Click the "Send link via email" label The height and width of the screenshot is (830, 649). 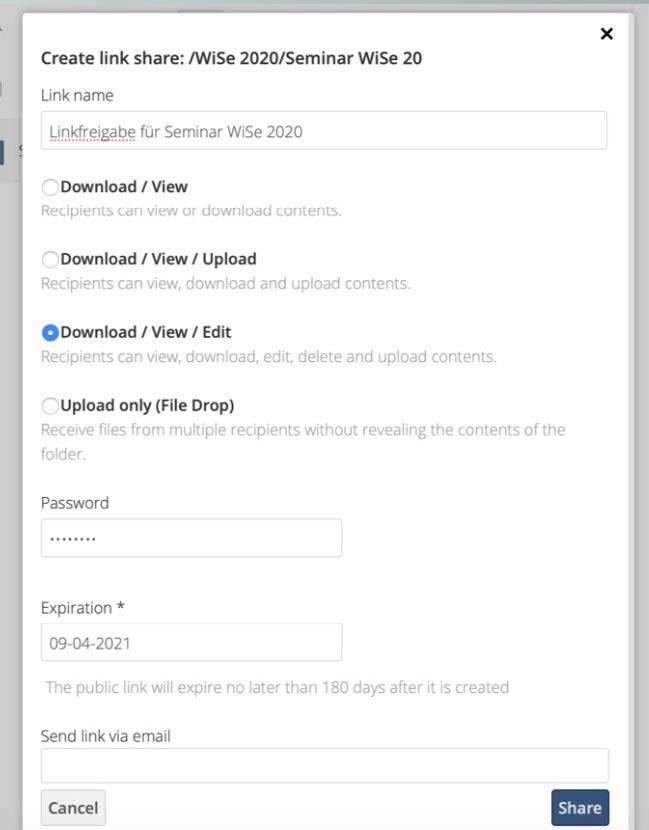106,737
